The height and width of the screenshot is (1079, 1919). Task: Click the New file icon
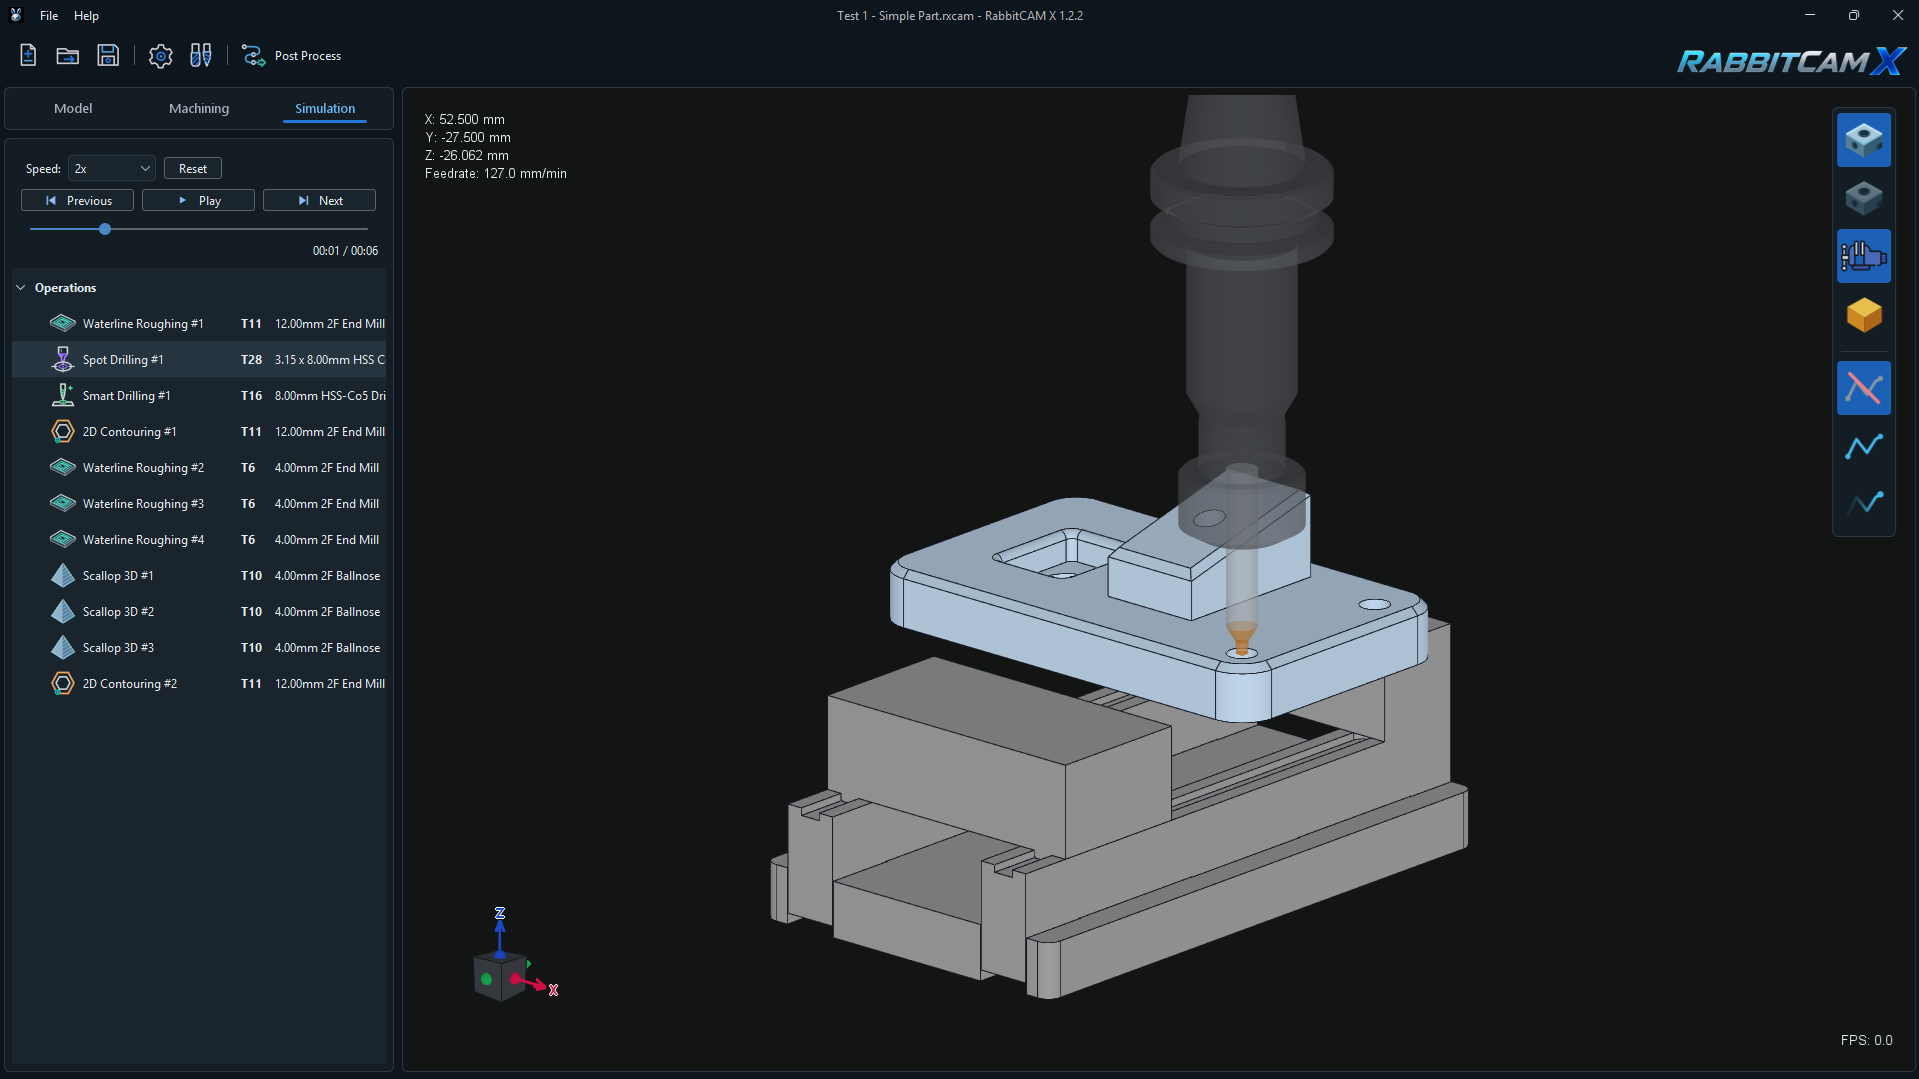pyautogui.click(x=28, y=55)
